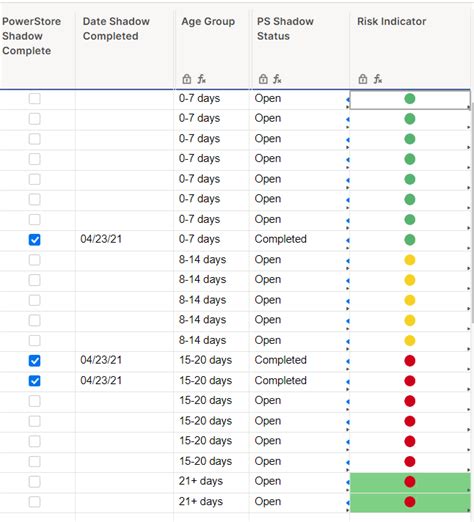Check the checkbox in the last 21+ days row
474x522 pixels.
coord(35,502)
